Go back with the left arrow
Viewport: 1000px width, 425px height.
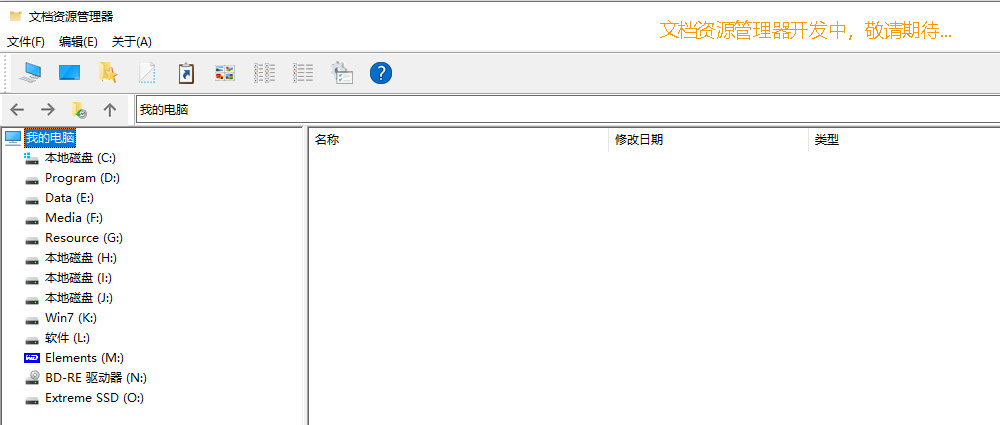(x=17, y=110)
